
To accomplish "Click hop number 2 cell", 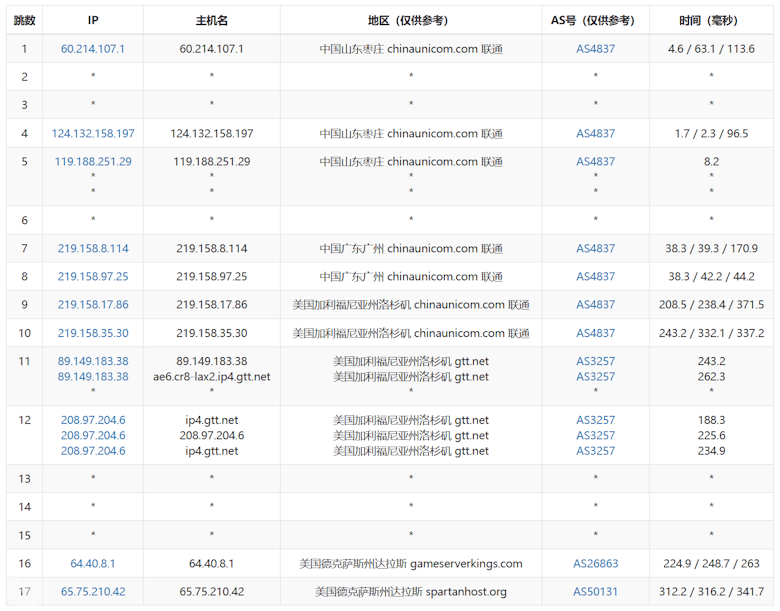I will [x=24, y=77].
